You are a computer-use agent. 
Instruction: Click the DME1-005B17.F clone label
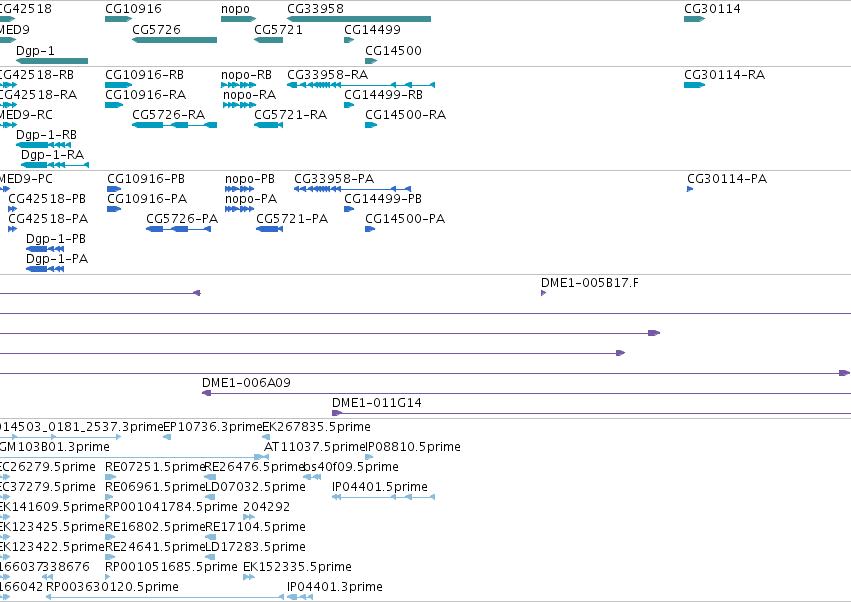point(590,283)
